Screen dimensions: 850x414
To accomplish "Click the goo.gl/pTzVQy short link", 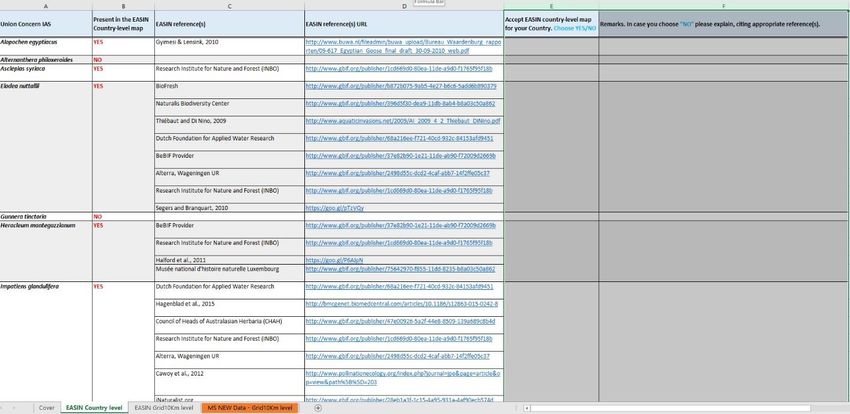I will coord(330,208).
